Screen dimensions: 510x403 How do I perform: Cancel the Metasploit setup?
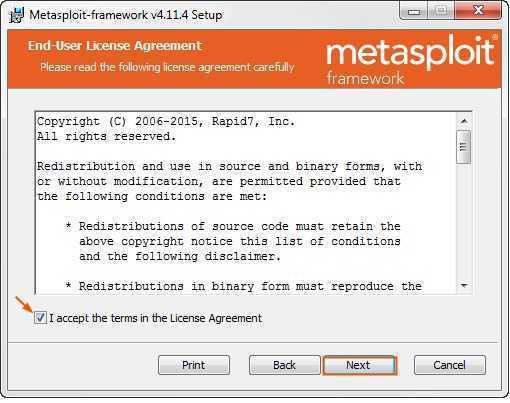(x=450, y=365)
